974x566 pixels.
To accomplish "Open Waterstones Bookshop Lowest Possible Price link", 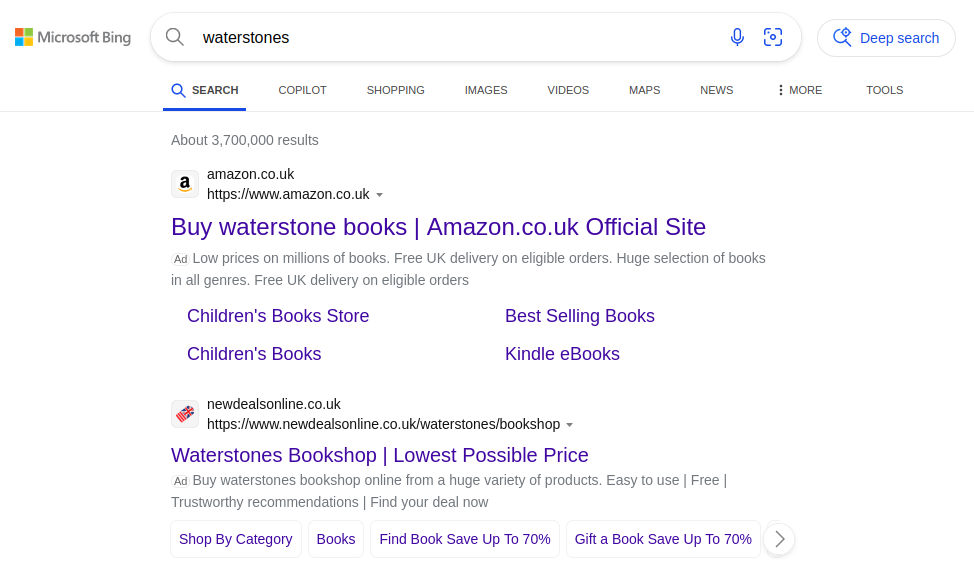I will 380,455.
